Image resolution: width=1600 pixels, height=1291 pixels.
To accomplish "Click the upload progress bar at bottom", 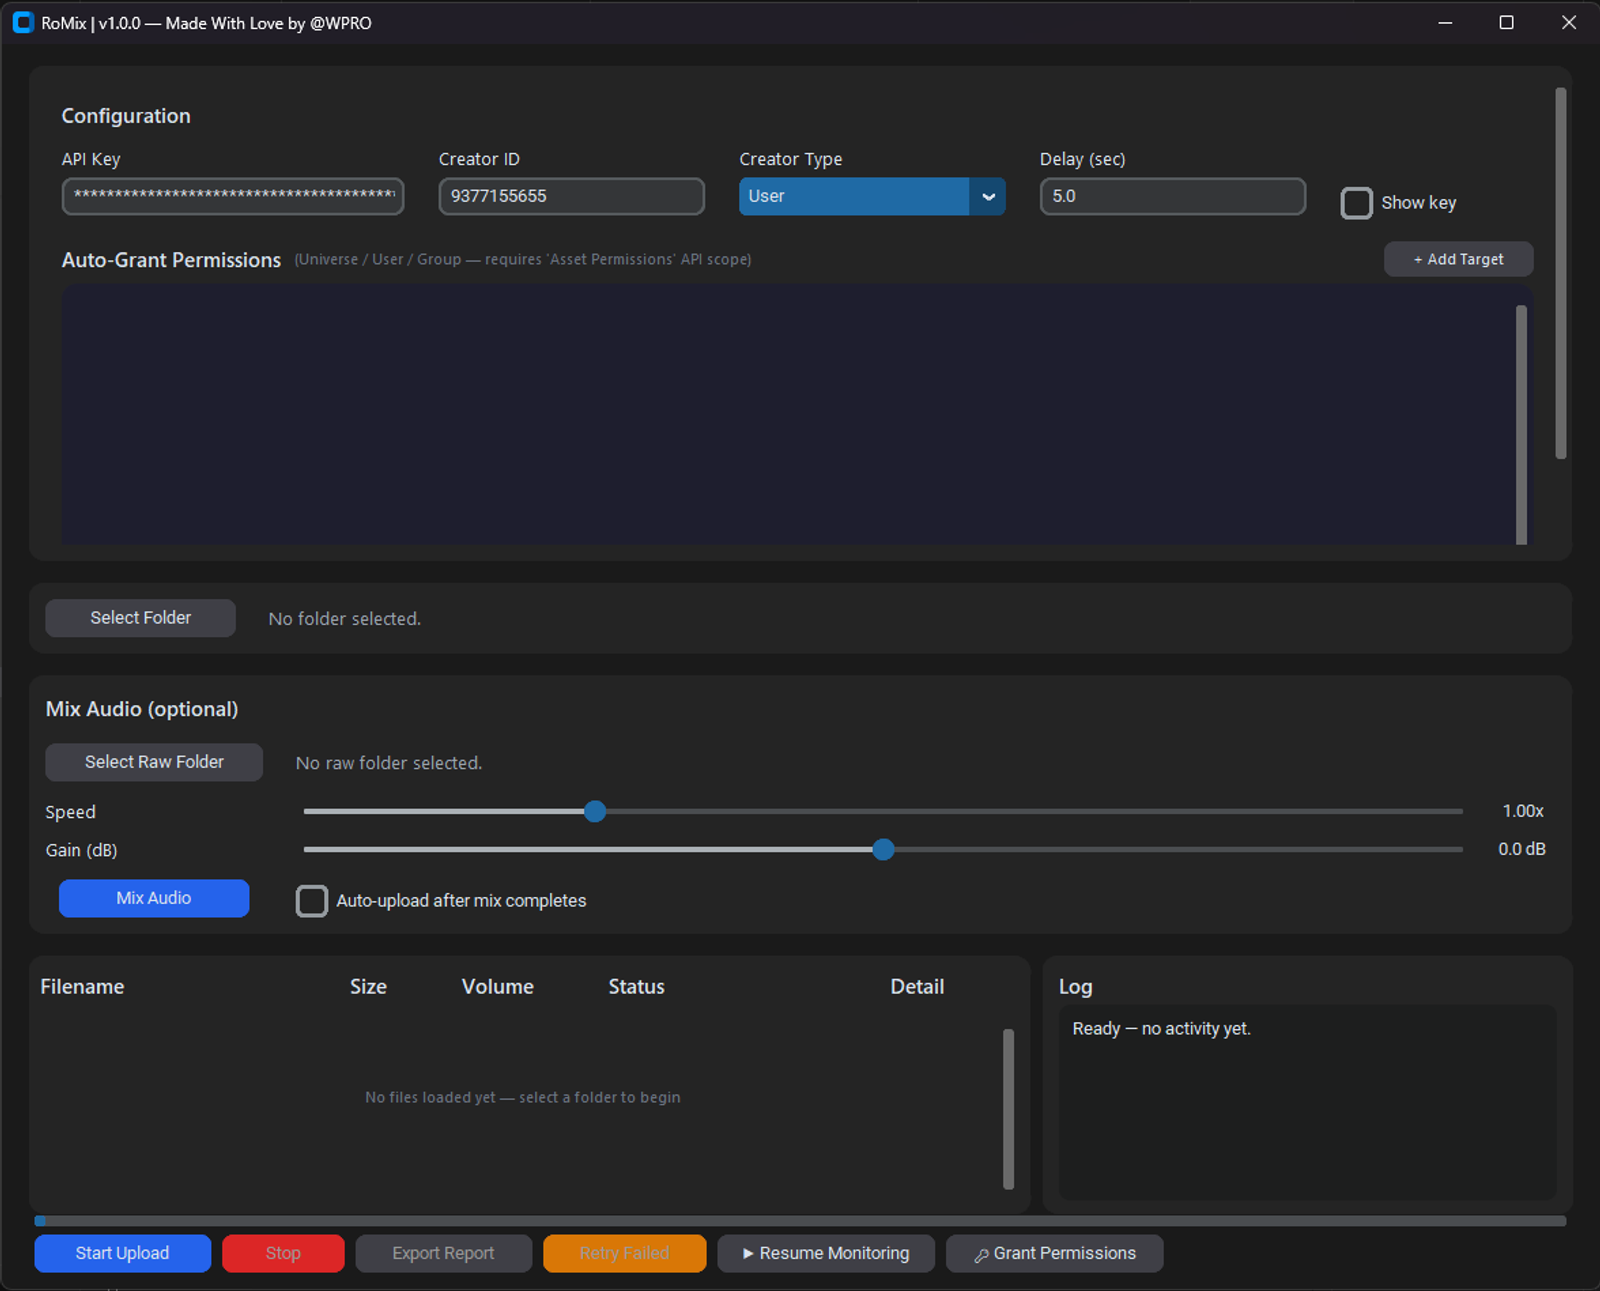I will click(x=800, y=1221).
